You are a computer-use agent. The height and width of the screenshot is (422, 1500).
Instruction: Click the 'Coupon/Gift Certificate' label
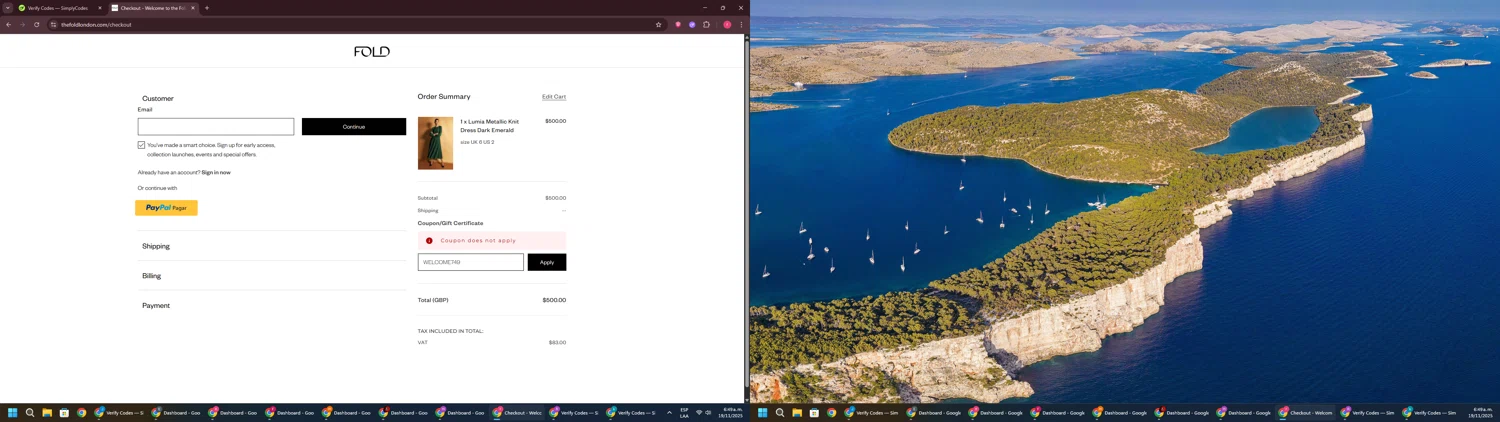[450, 223]
